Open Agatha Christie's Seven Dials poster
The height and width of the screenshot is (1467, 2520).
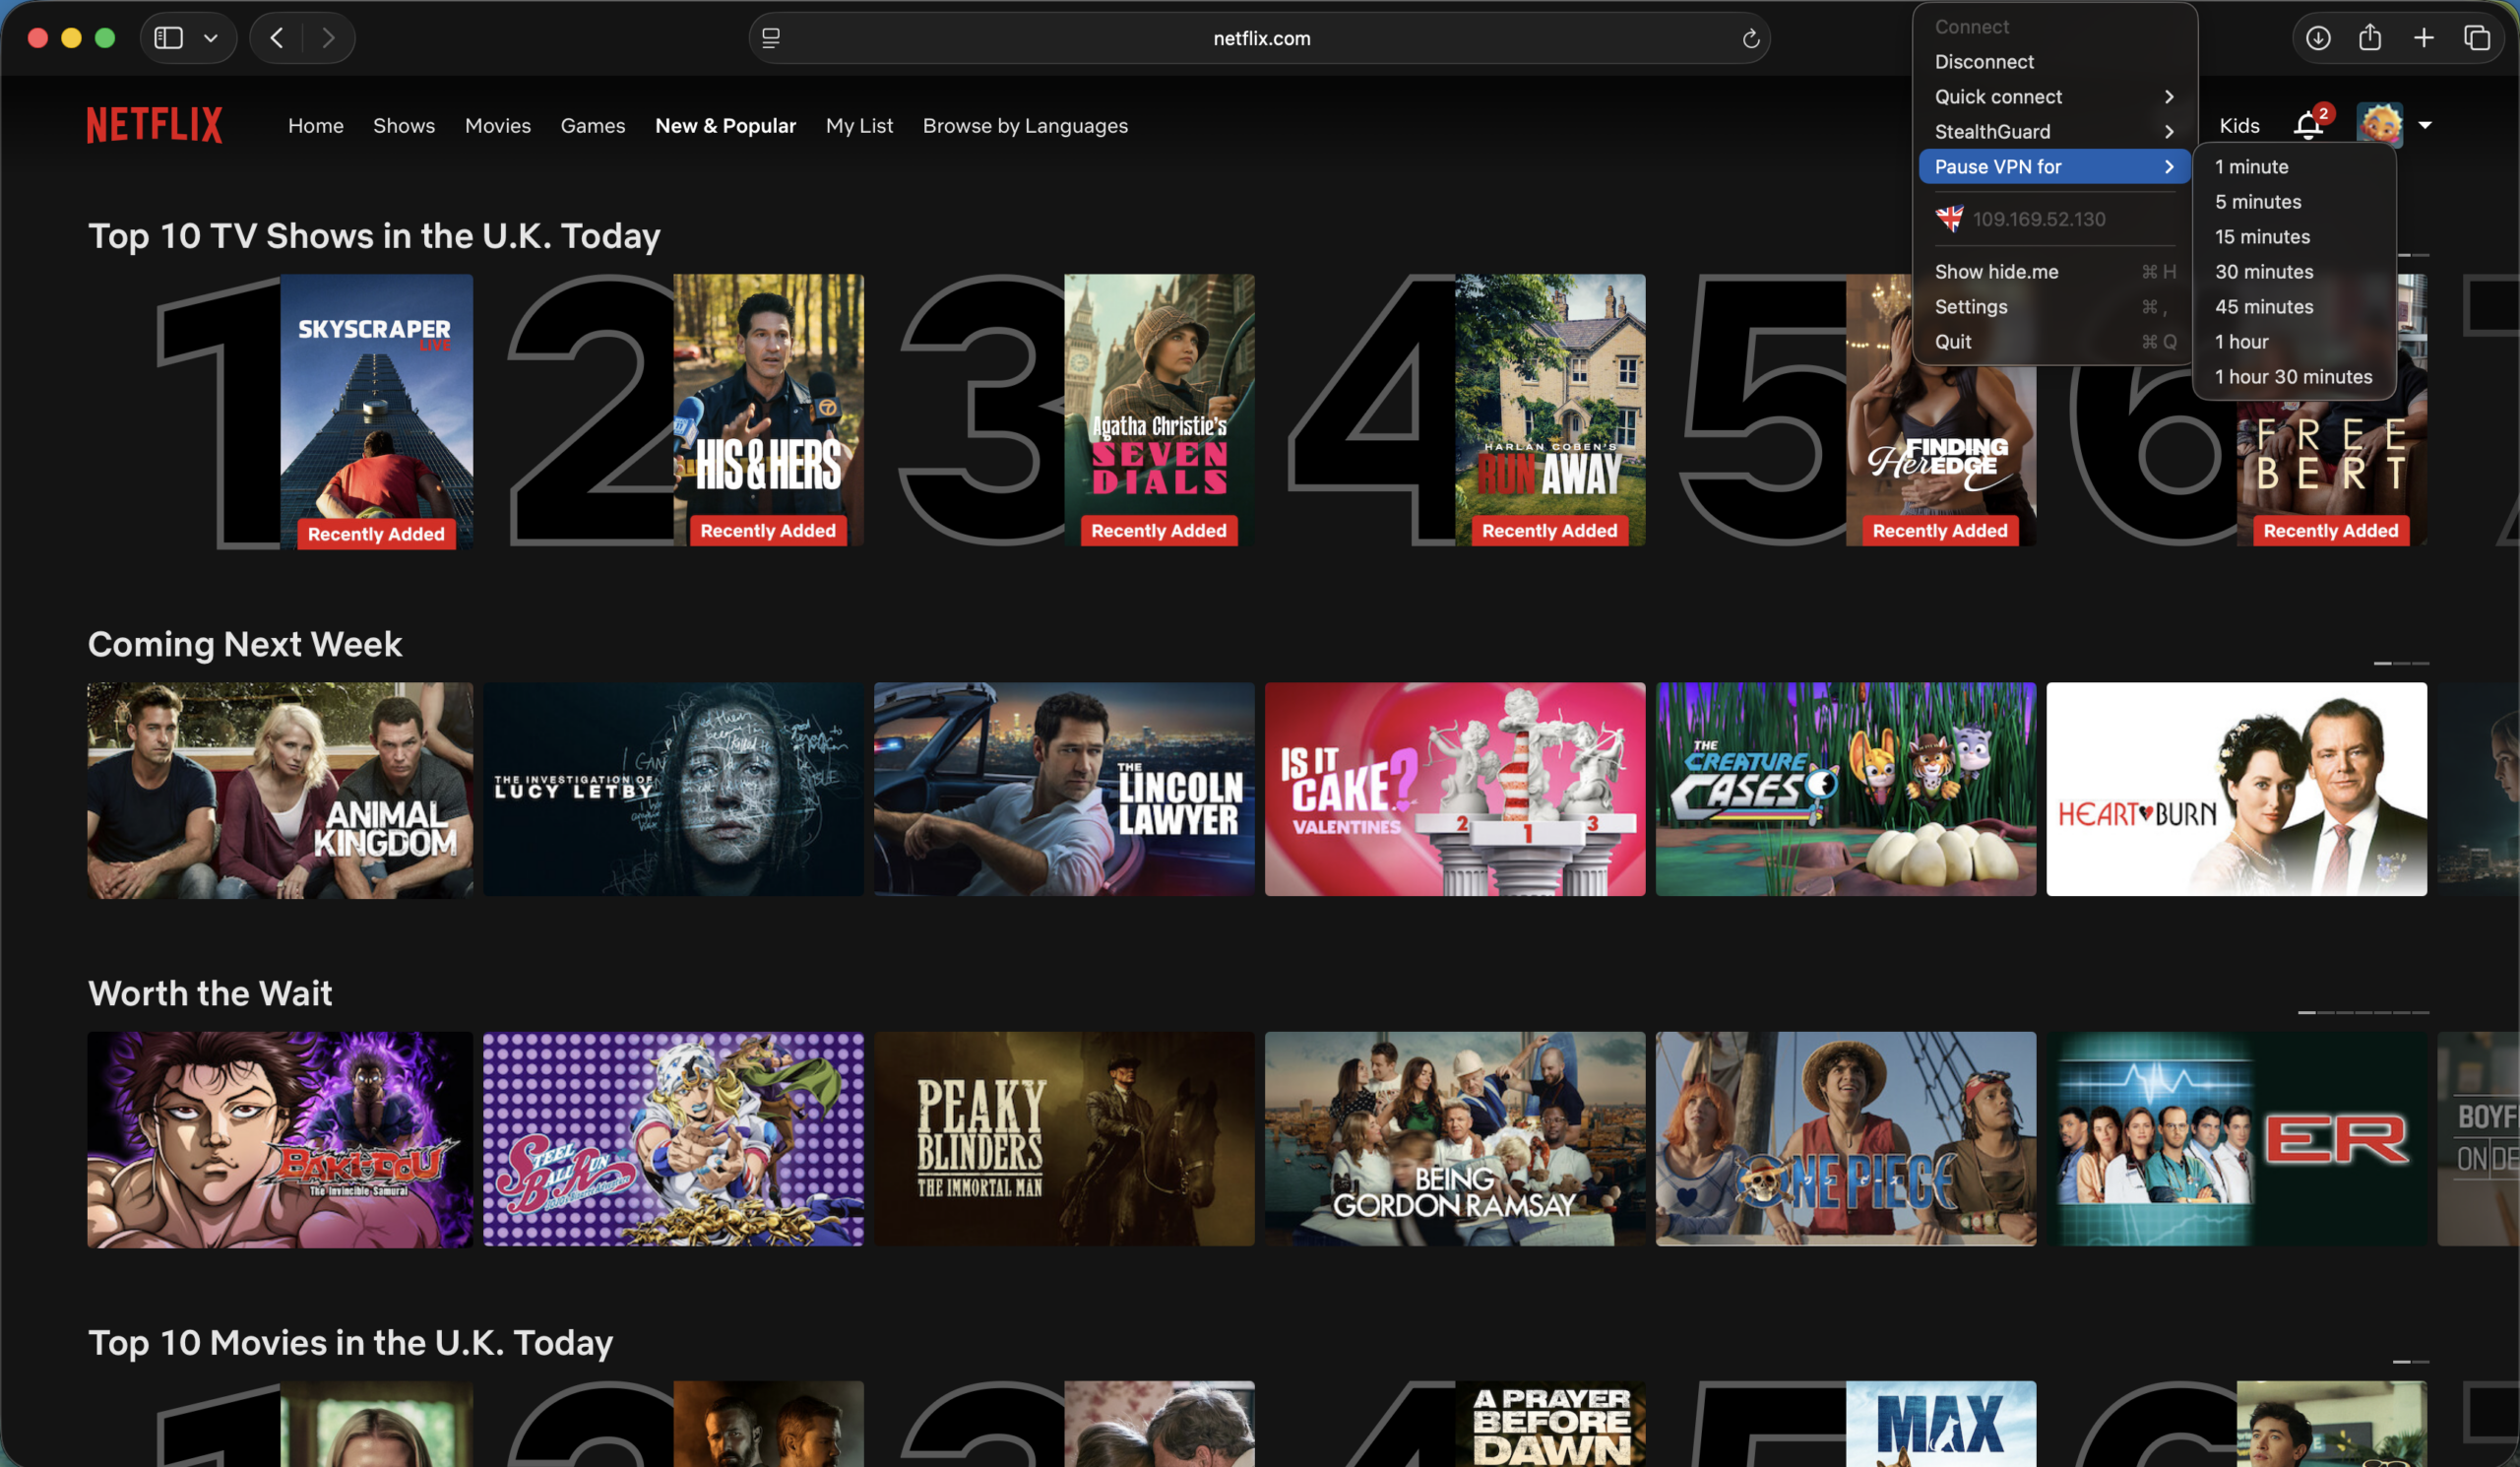(x=1159, y=411)
